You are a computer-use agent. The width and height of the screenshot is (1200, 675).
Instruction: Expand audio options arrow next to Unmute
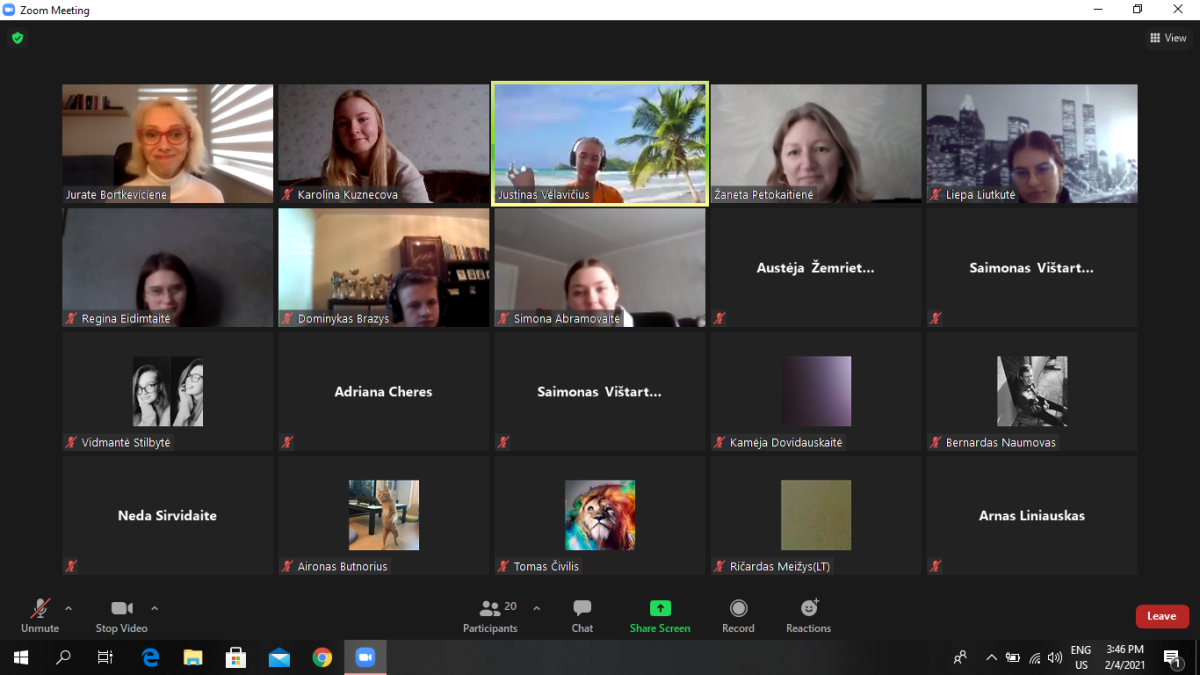click(x=68, y=608)
